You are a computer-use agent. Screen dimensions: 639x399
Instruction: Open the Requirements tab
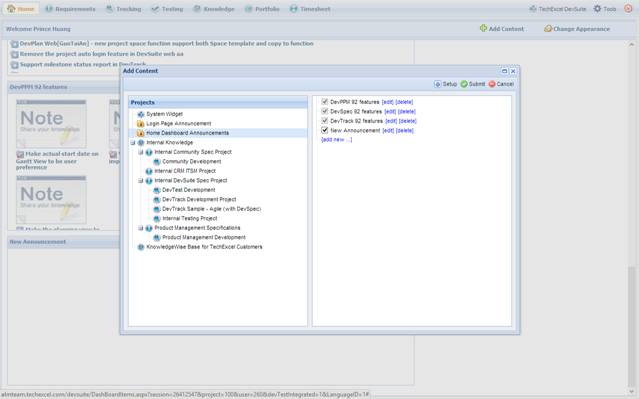click(x=70, y=9)
